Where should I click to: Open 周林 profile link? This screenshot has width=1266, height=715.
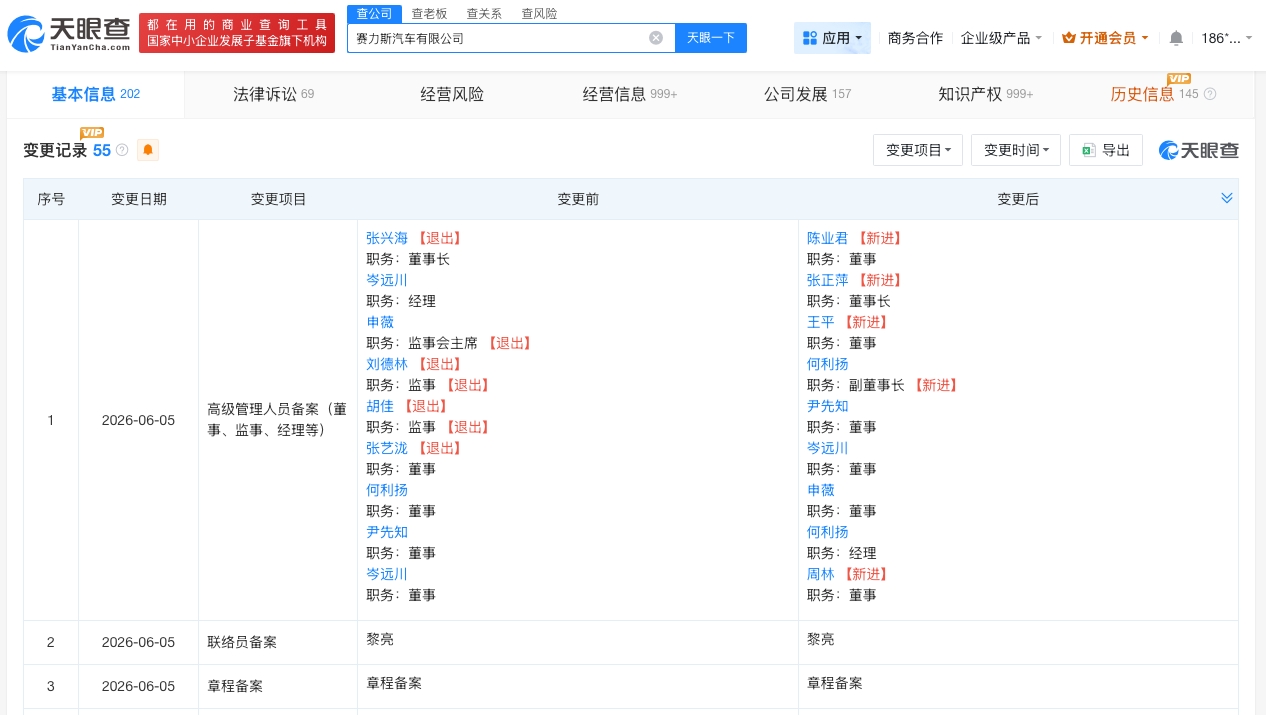821,574
